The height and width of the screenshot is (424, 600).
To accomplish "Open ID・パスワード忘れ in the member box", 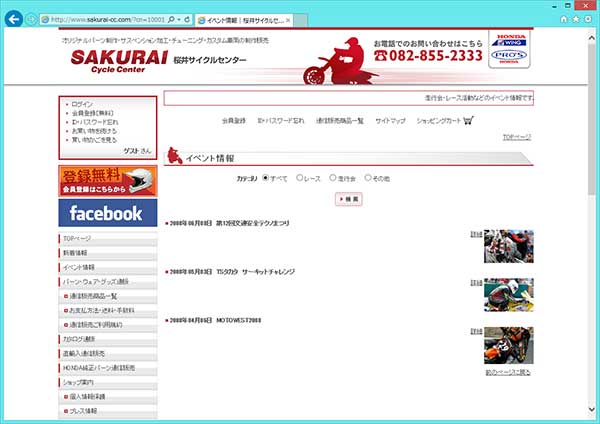I will [95, 122].
